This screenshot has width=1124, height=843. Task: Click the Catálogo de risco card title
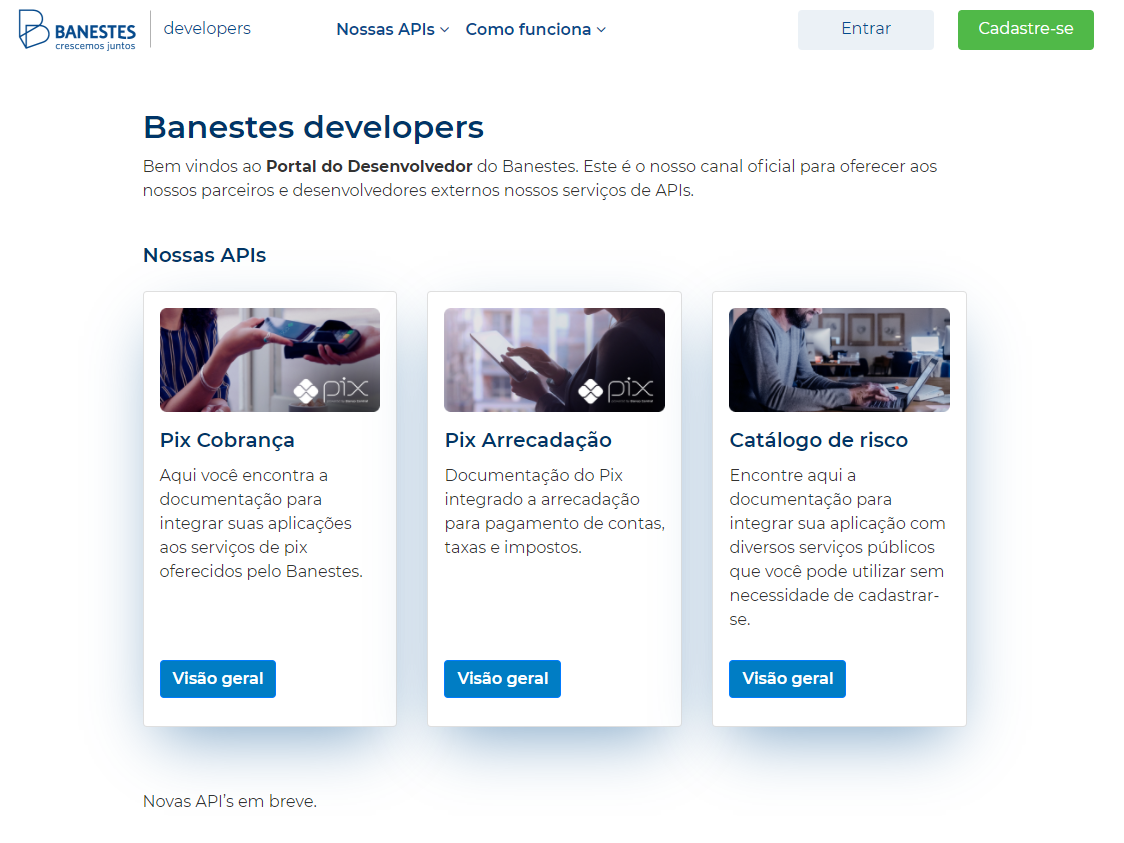click(x=818, y=440)
